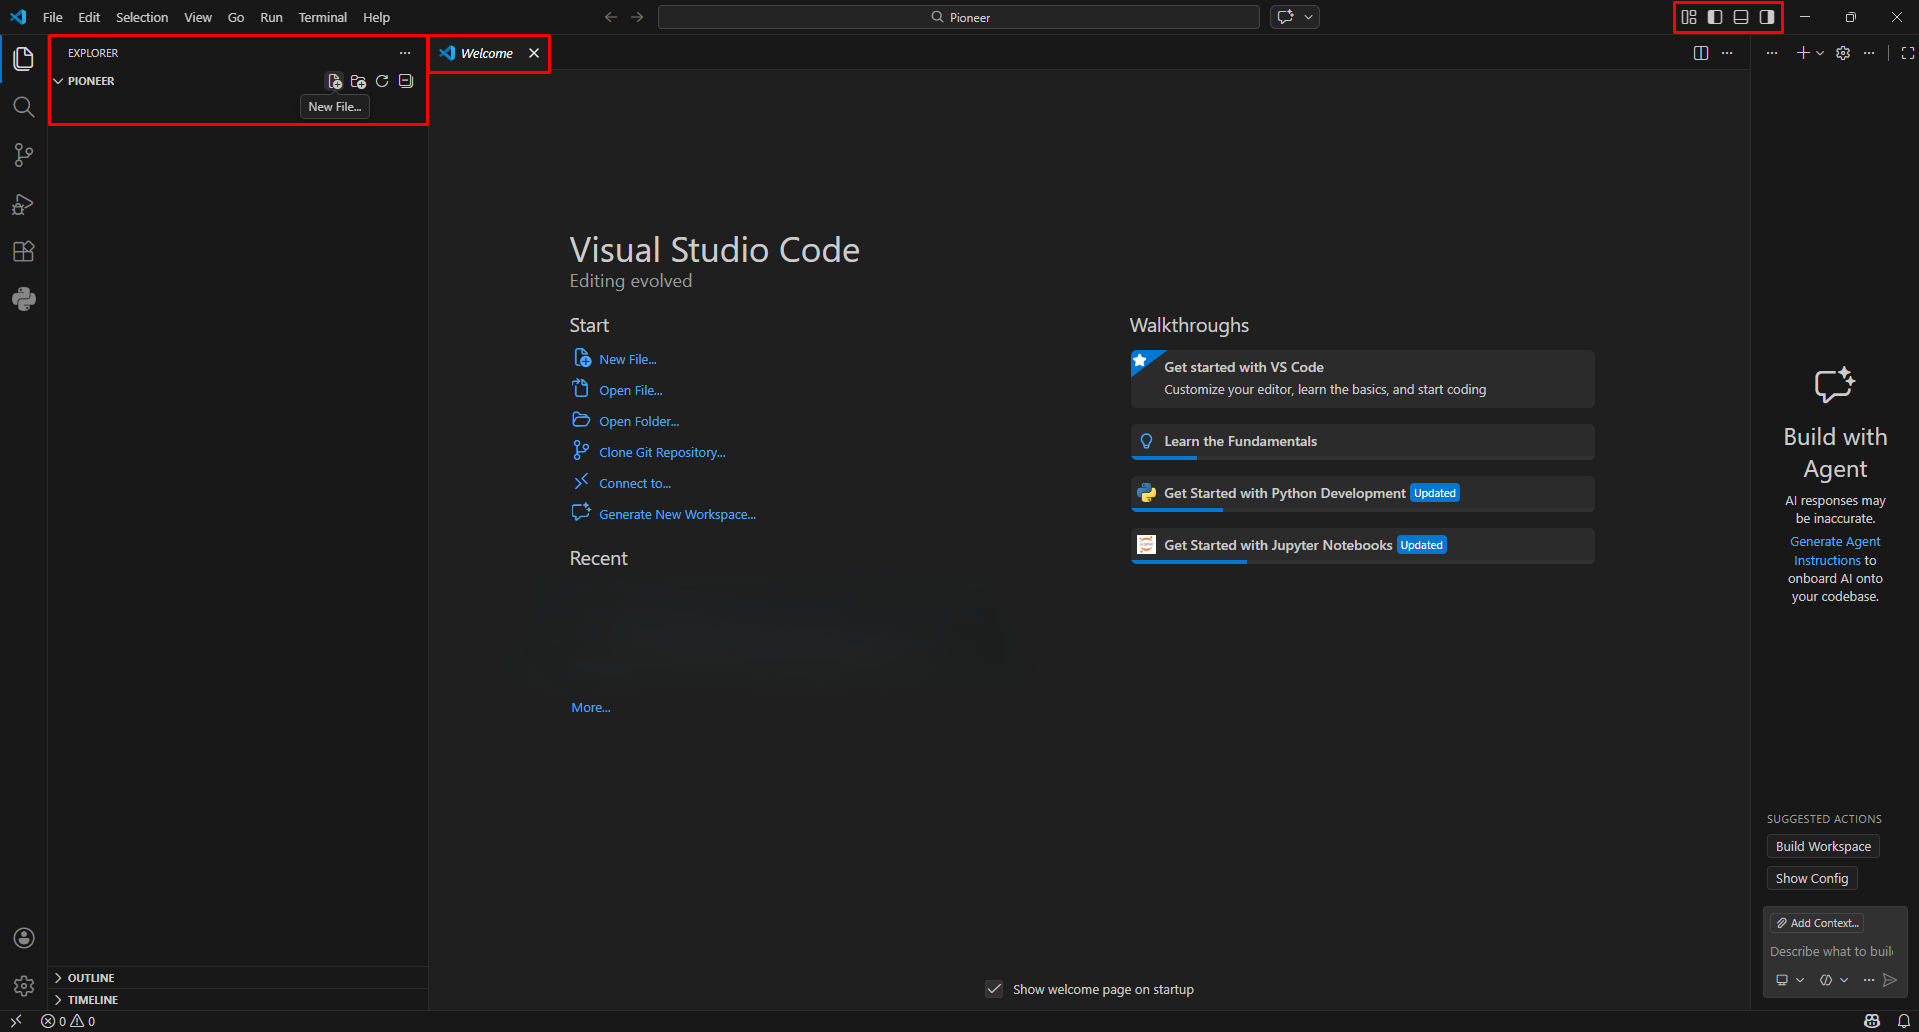Open notifications bell in the status bar
The height and width of the screenshot is (1032, 1919).
click(x=1904, y=1021)
